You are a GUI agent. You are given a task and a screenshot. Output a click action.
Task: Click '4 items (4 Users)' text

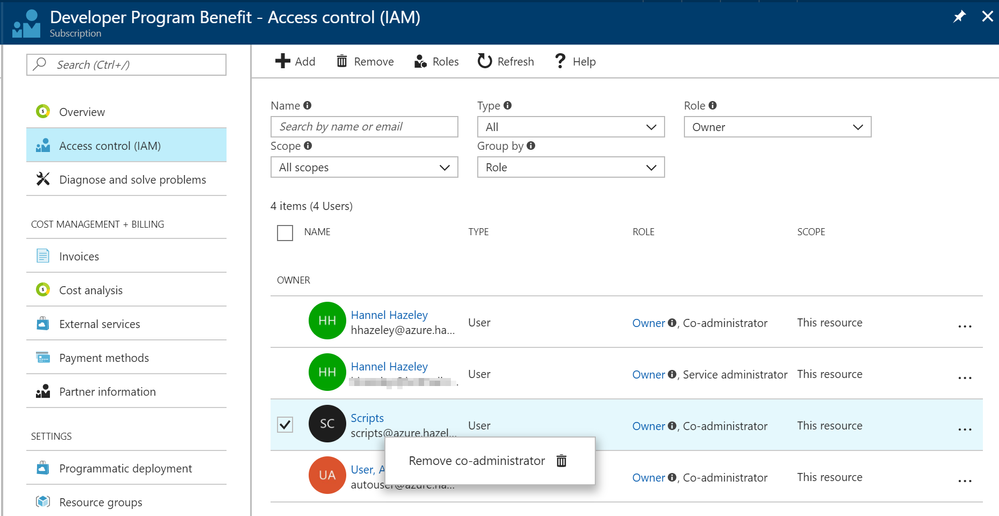312,206
